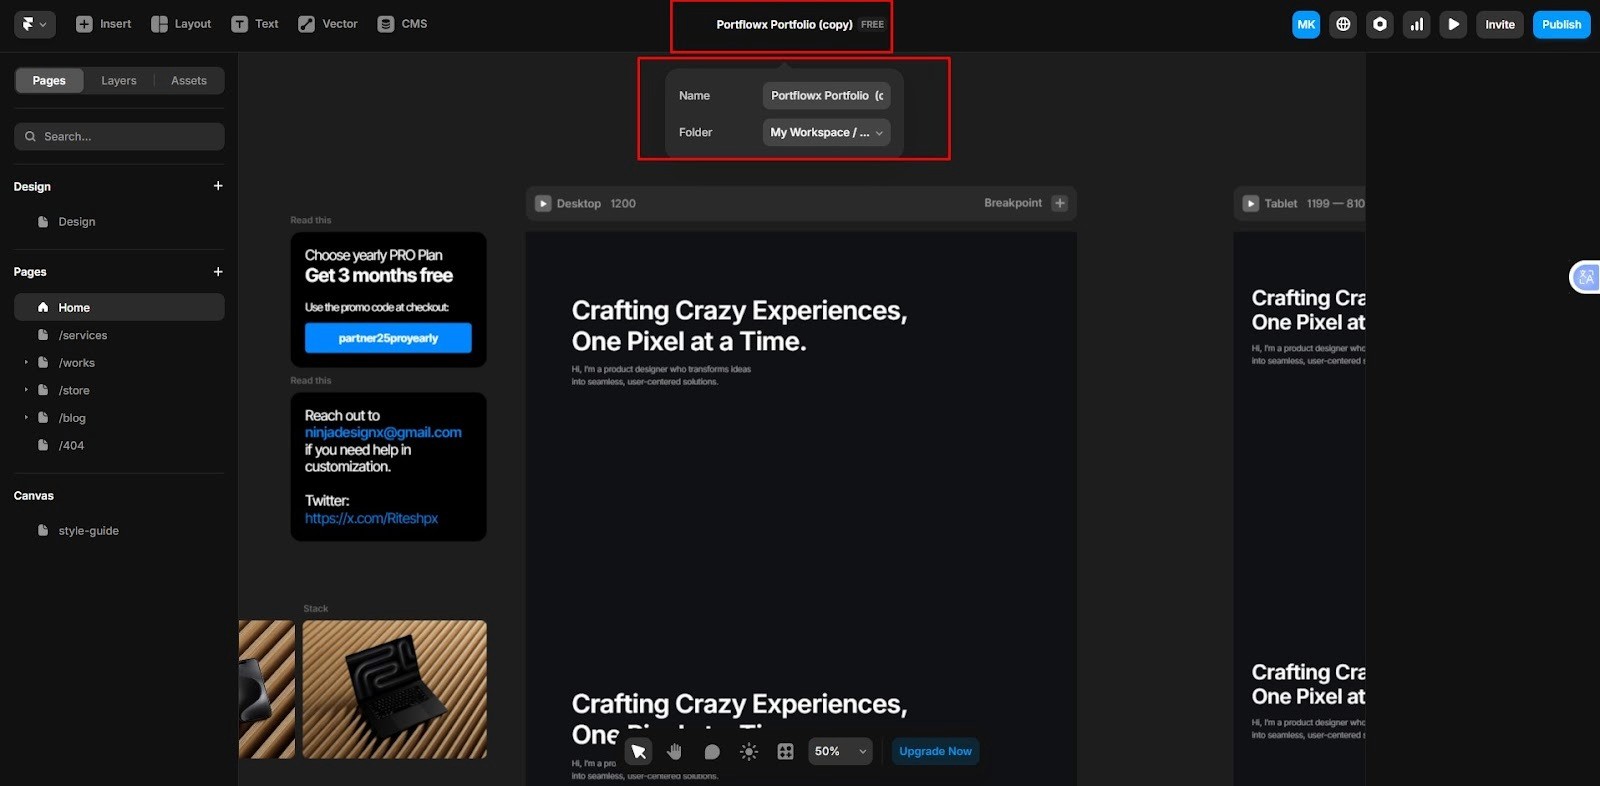Open the Vector tool
The height and width of the screenshot is (786, 1600).
[x=328, y=24]
